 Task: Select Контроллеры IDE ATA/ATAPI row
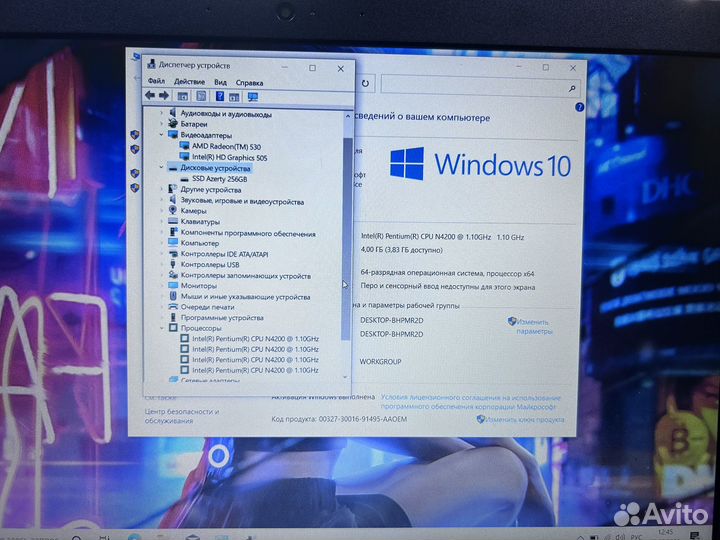click(x=225, y=253)
